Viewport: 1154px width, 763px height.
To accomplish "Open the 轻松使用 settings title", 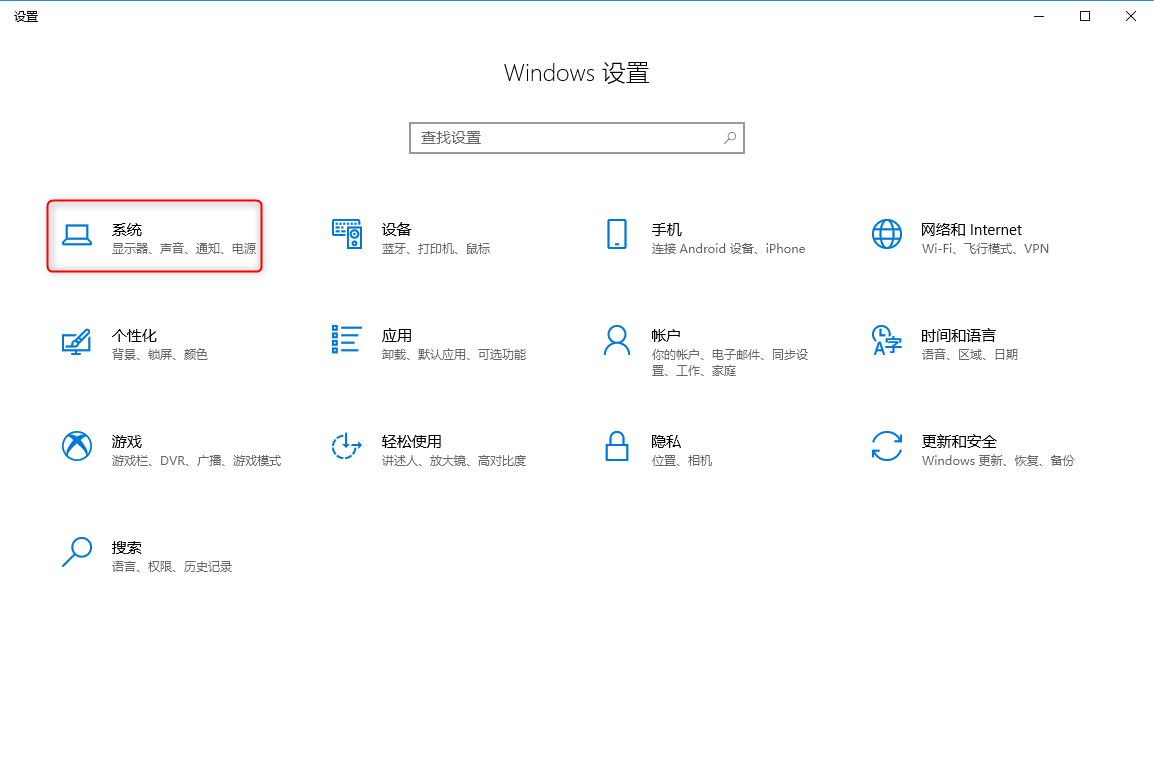I will tap(411, 441).
